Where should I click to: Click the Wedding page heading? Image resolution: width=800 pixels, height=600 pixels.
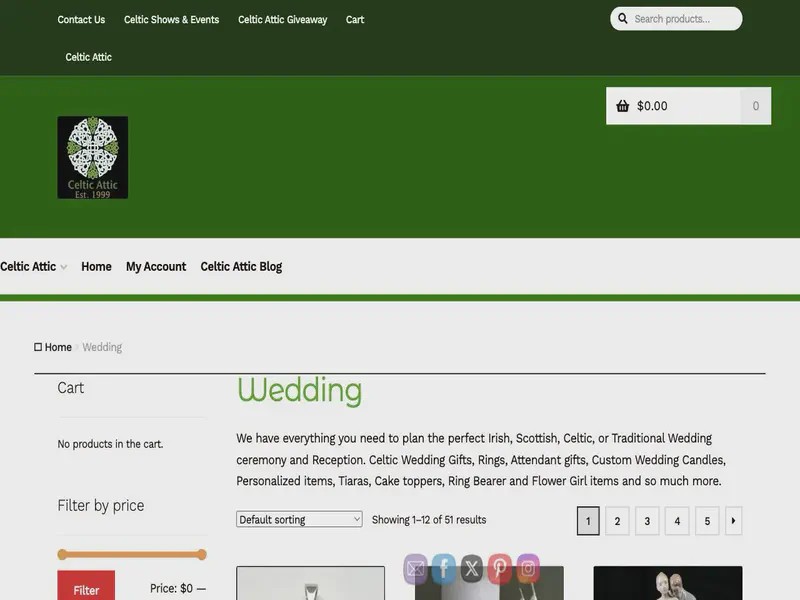299,391
